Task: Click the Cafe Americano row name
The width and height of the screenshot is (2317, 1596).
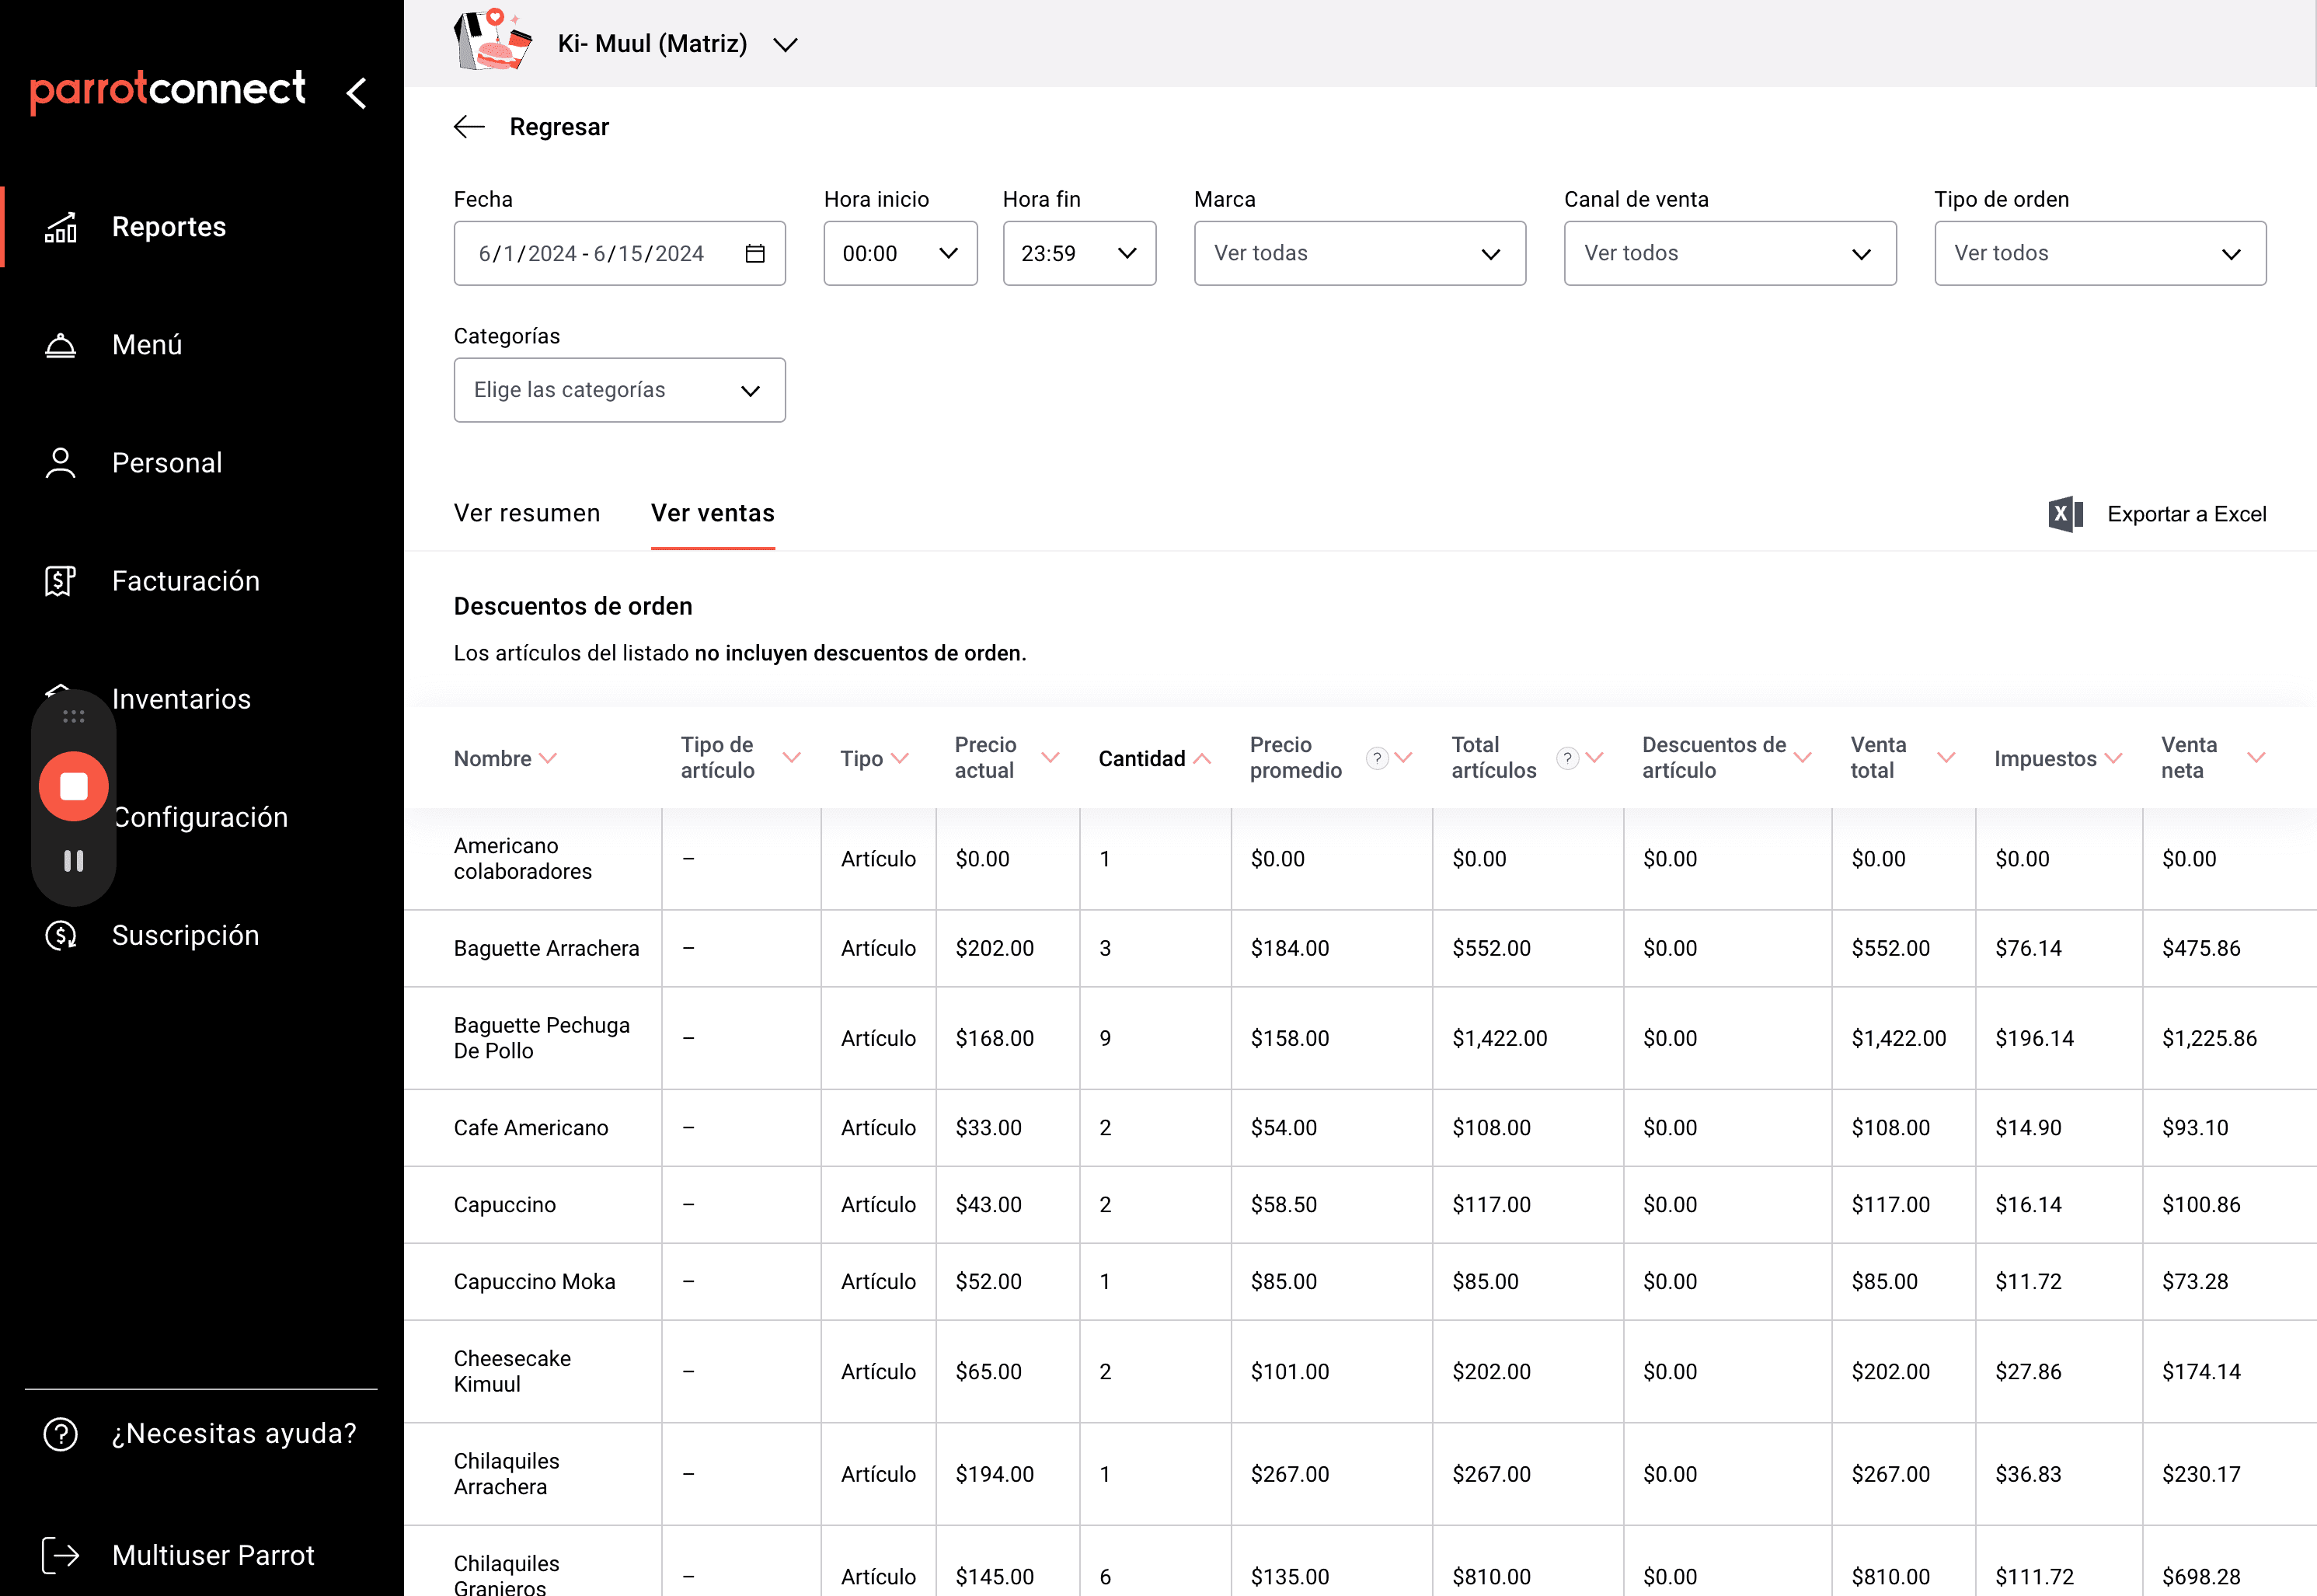Action: pyautogui.click(x=531, y=1128)
